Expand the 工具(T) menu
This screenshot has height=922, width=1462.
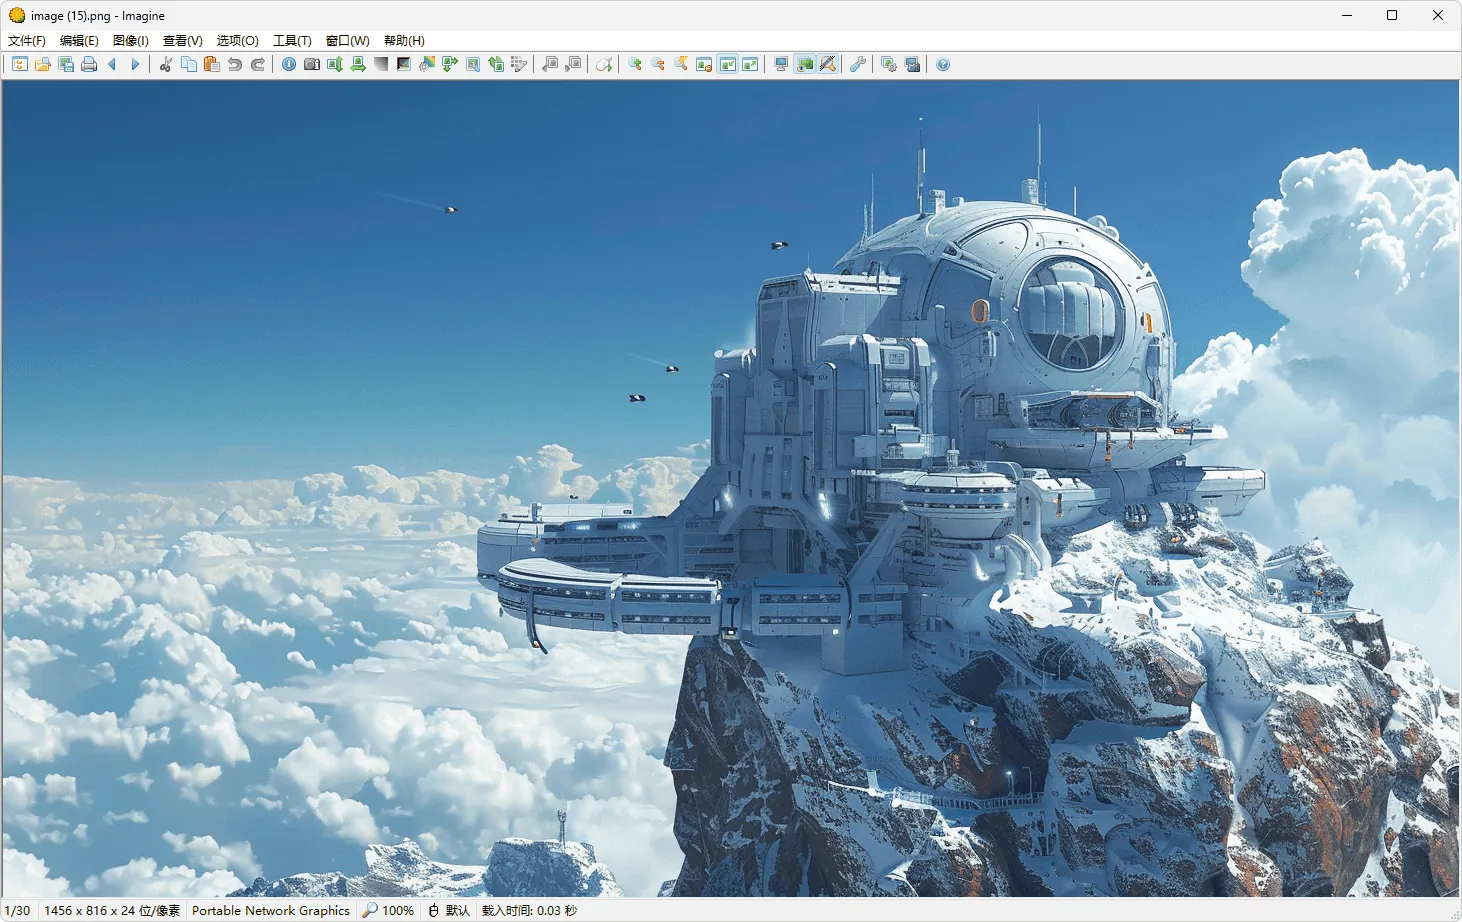point(292,41)
